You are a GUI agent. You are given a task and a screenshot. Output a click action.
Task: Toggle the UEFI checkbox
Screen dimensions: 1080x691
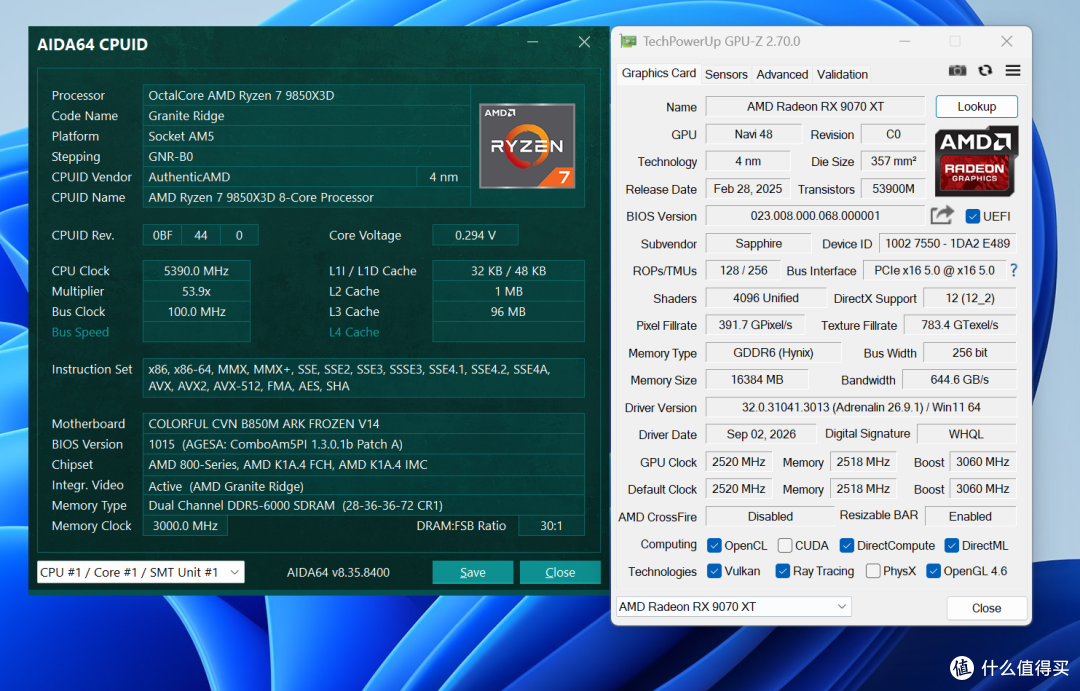[973, 216]
